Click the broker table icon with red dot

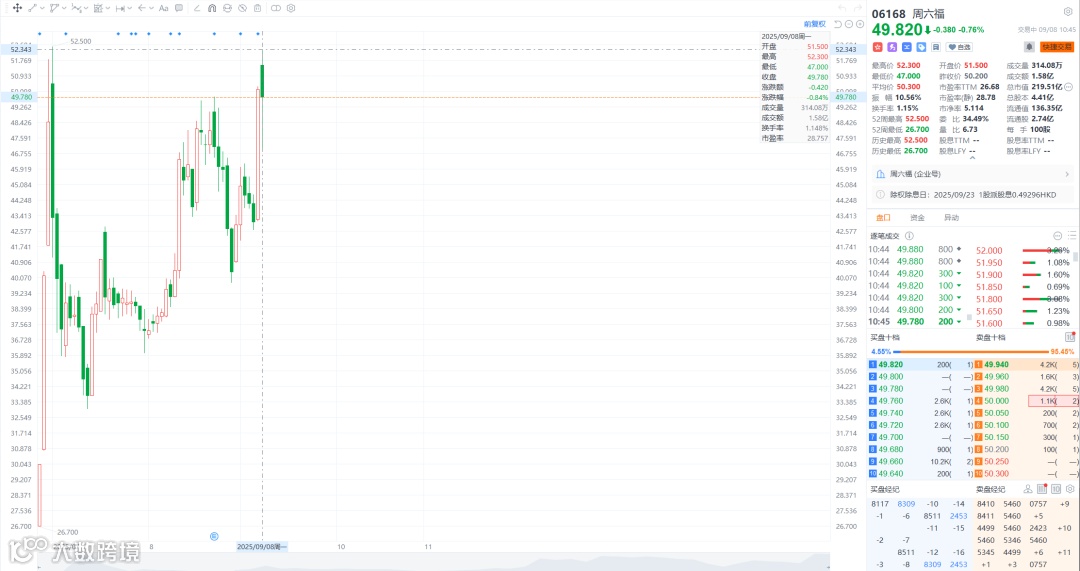click(1042, 489)
